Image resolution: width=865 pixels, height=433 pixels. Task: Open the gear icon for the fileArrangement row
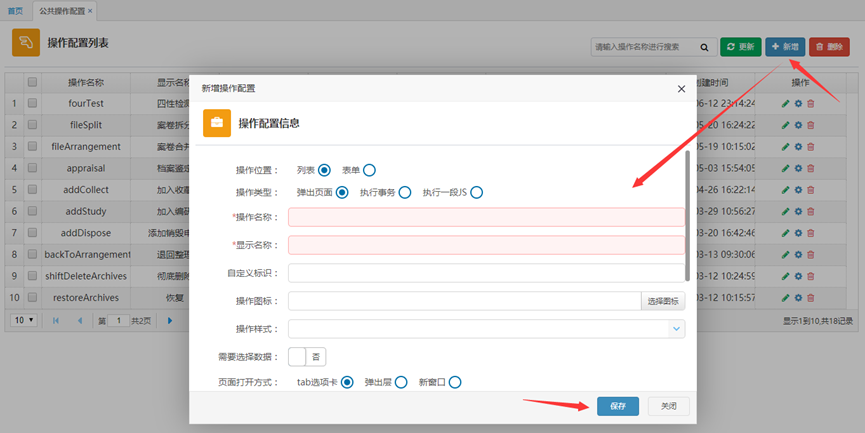click(x=798, y=147)
